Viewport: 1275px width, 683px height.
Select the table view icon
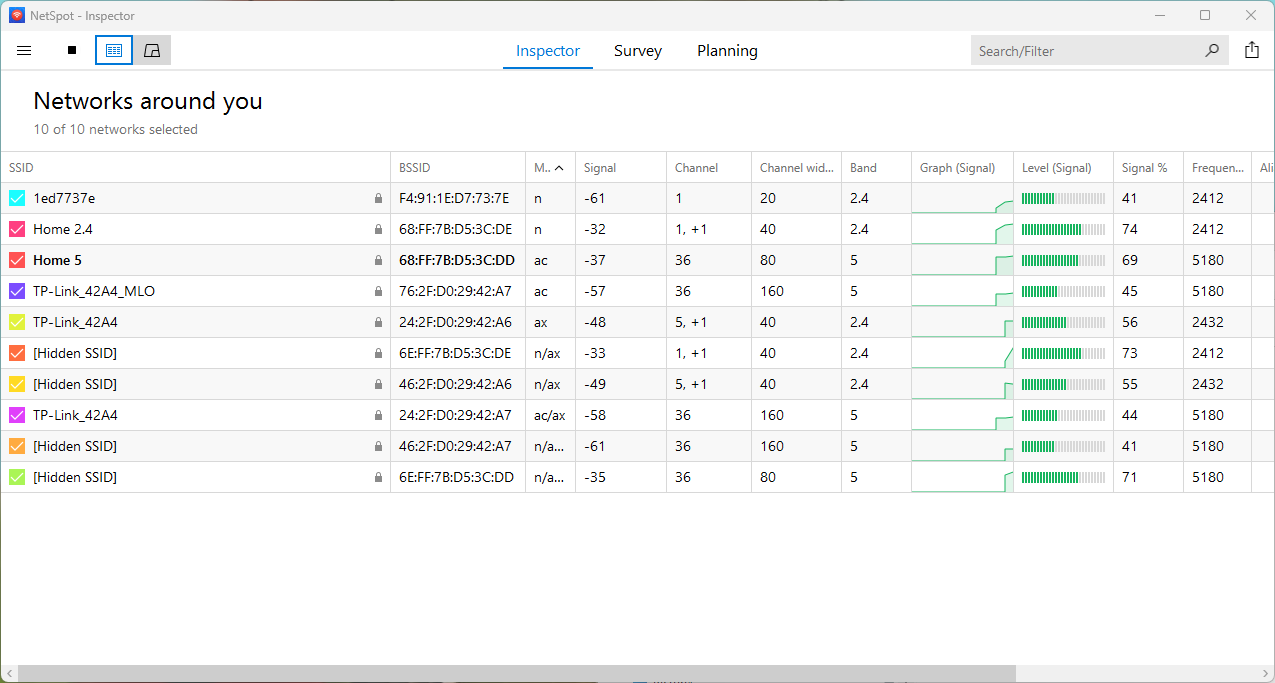113,49
